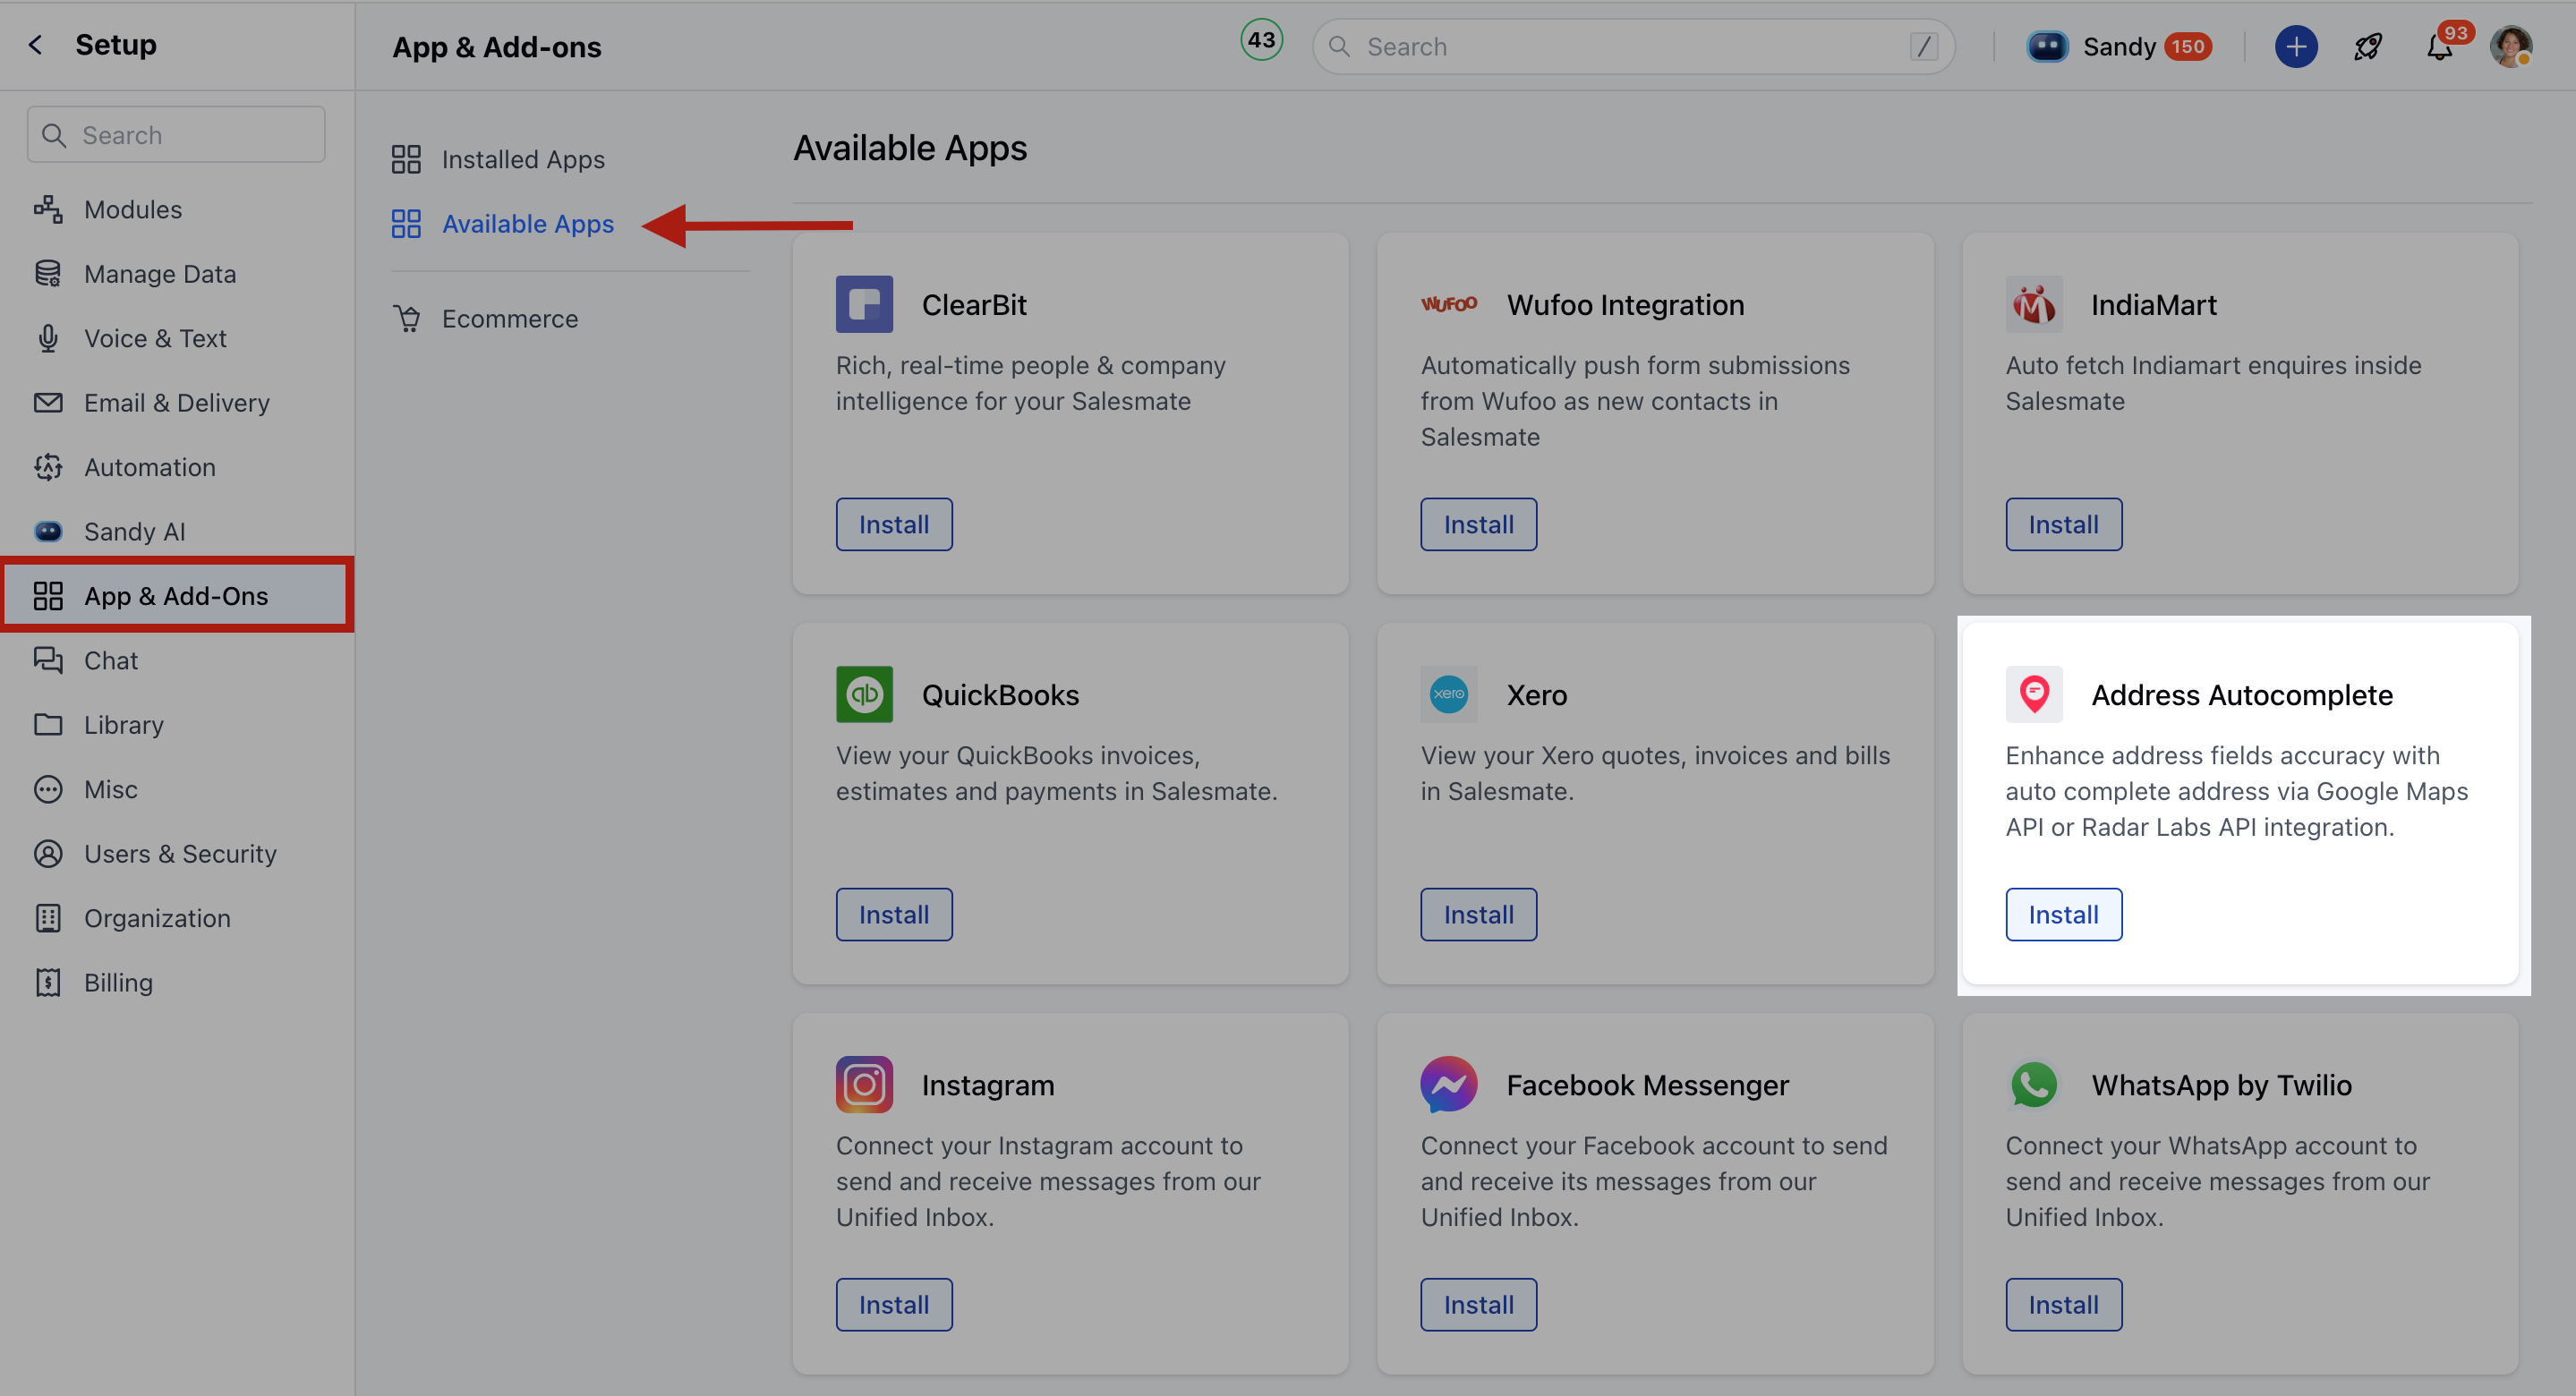Install the Instagram app
This screenshot has height=1396, width=2576.
click(894, 1304)
